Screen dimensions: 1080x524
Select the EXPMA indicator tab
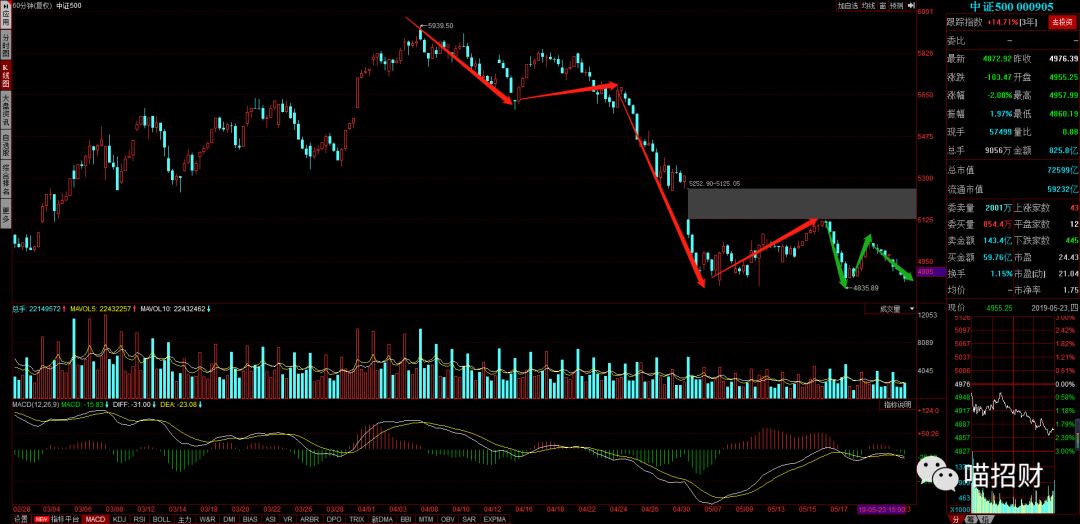click(x=494, y=518)
